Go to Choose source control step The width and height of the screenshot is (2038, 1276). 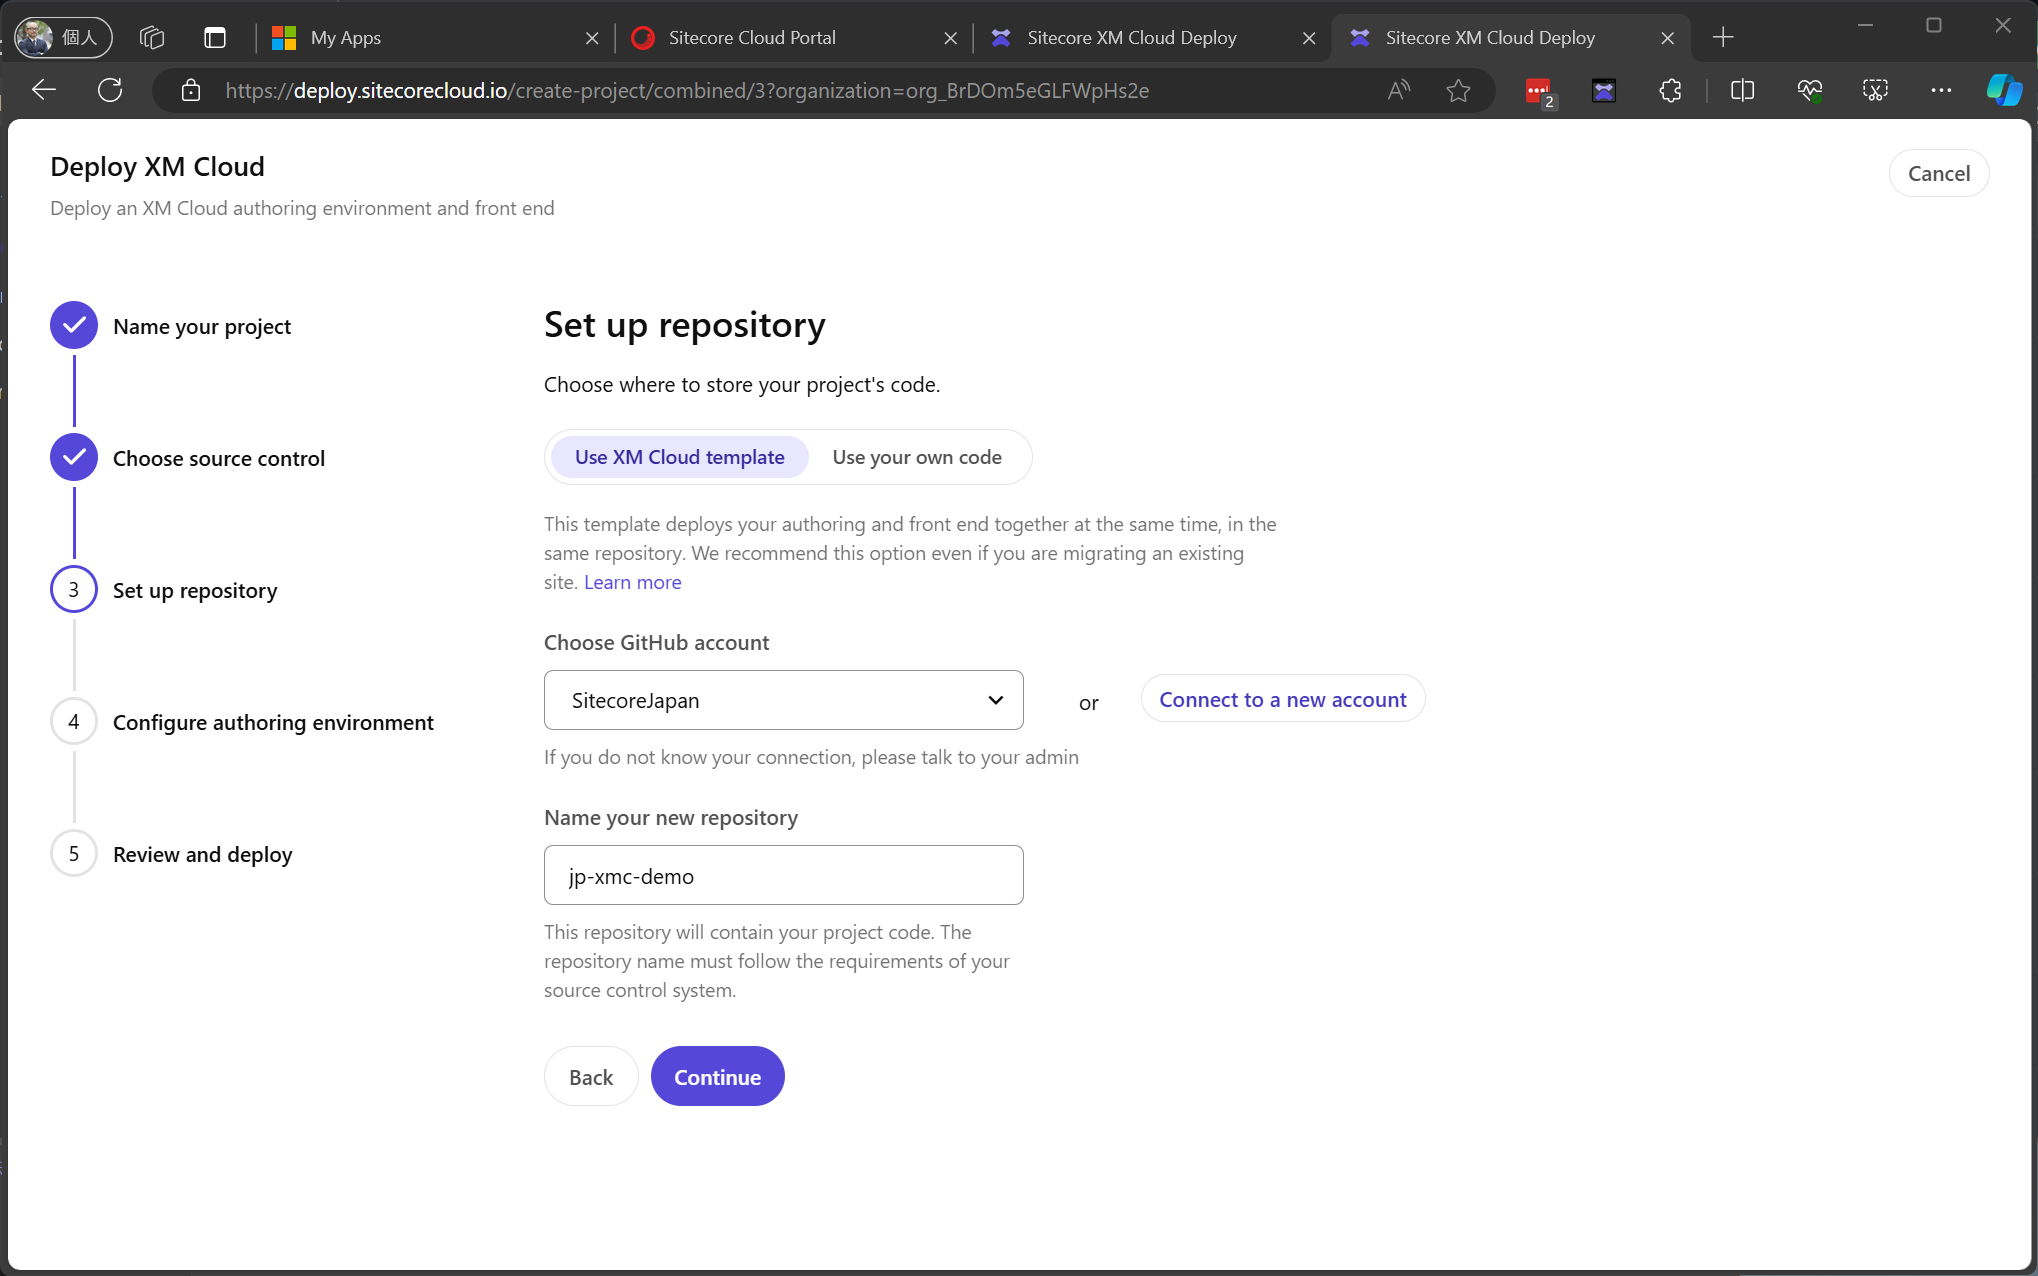coord(188,458)
